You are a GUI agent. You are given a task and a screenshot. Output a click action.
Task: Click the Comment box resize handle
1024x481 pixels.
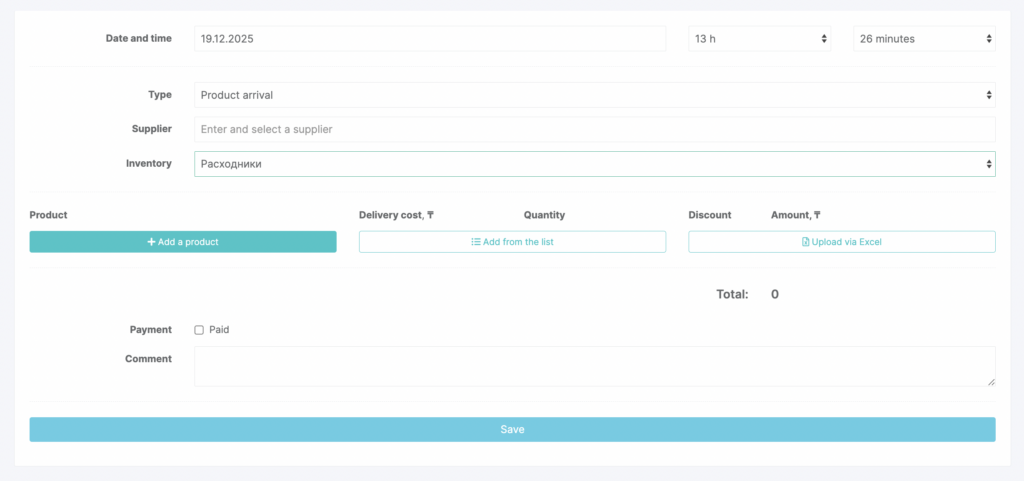pos(991,381)
